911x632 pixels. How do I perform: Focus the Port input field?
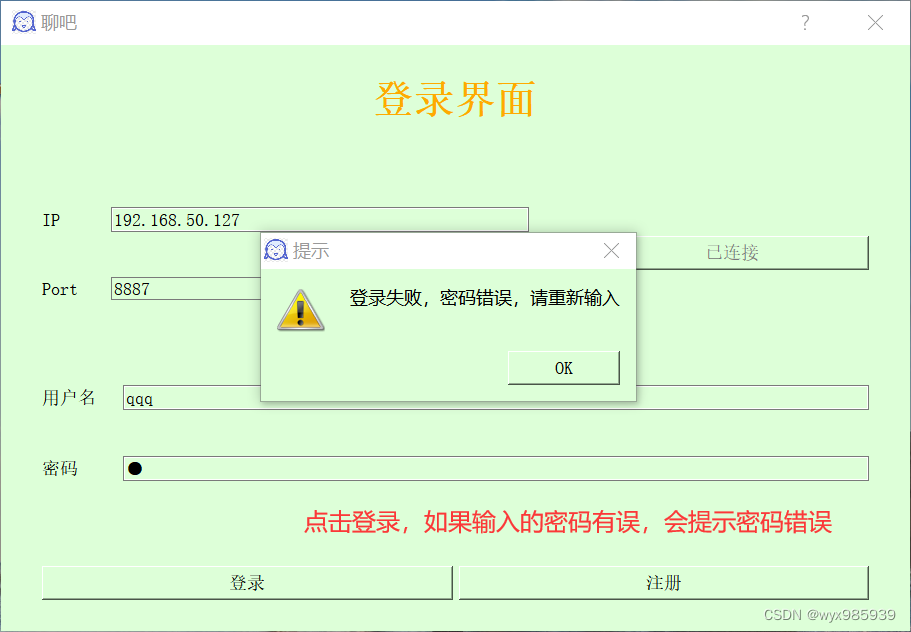[186, 289]
